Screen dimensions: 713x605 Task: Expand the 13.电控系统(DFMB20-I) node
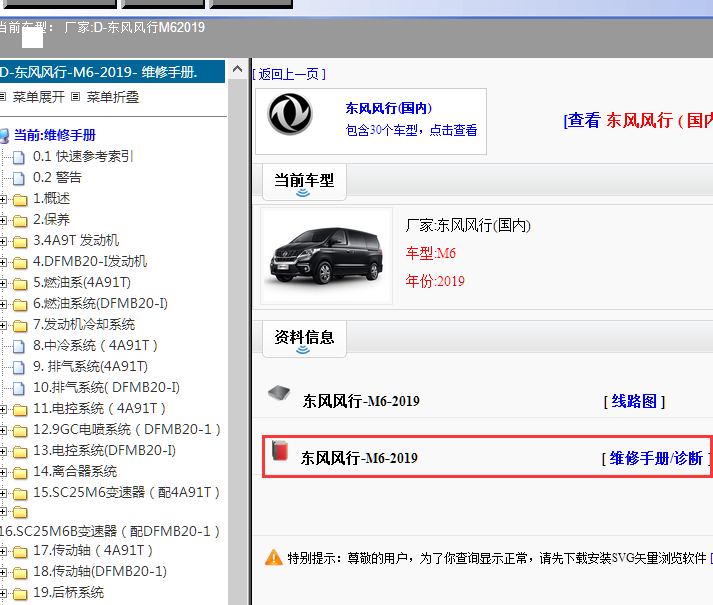pos(3,451)
